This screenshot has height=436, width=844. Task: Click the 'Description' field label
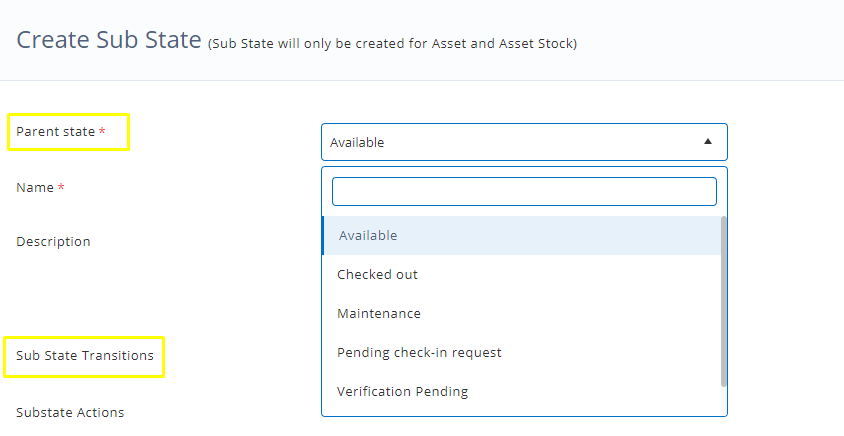(53, 242)
